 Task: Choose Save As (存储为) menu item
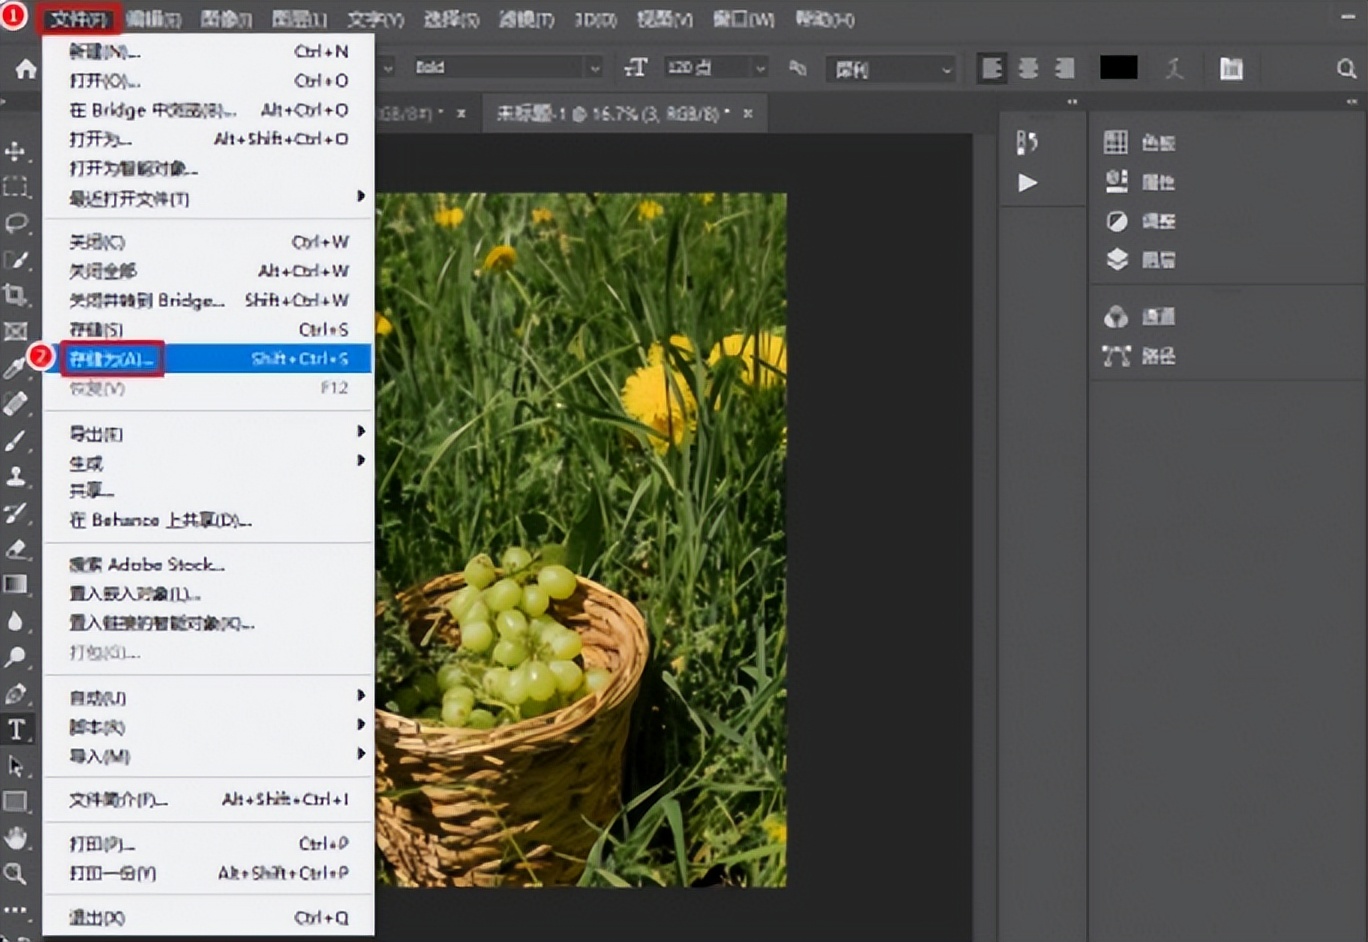[x=112, y=358]
